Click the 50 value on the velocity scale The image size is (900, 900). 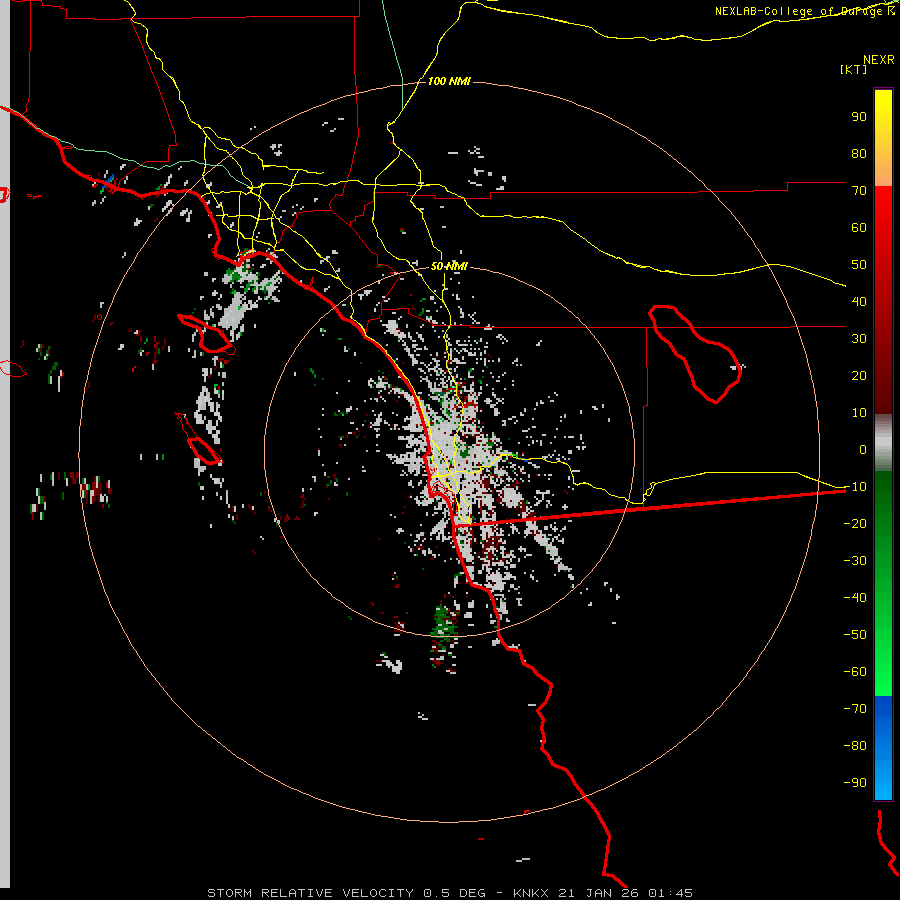pos(859,265)
